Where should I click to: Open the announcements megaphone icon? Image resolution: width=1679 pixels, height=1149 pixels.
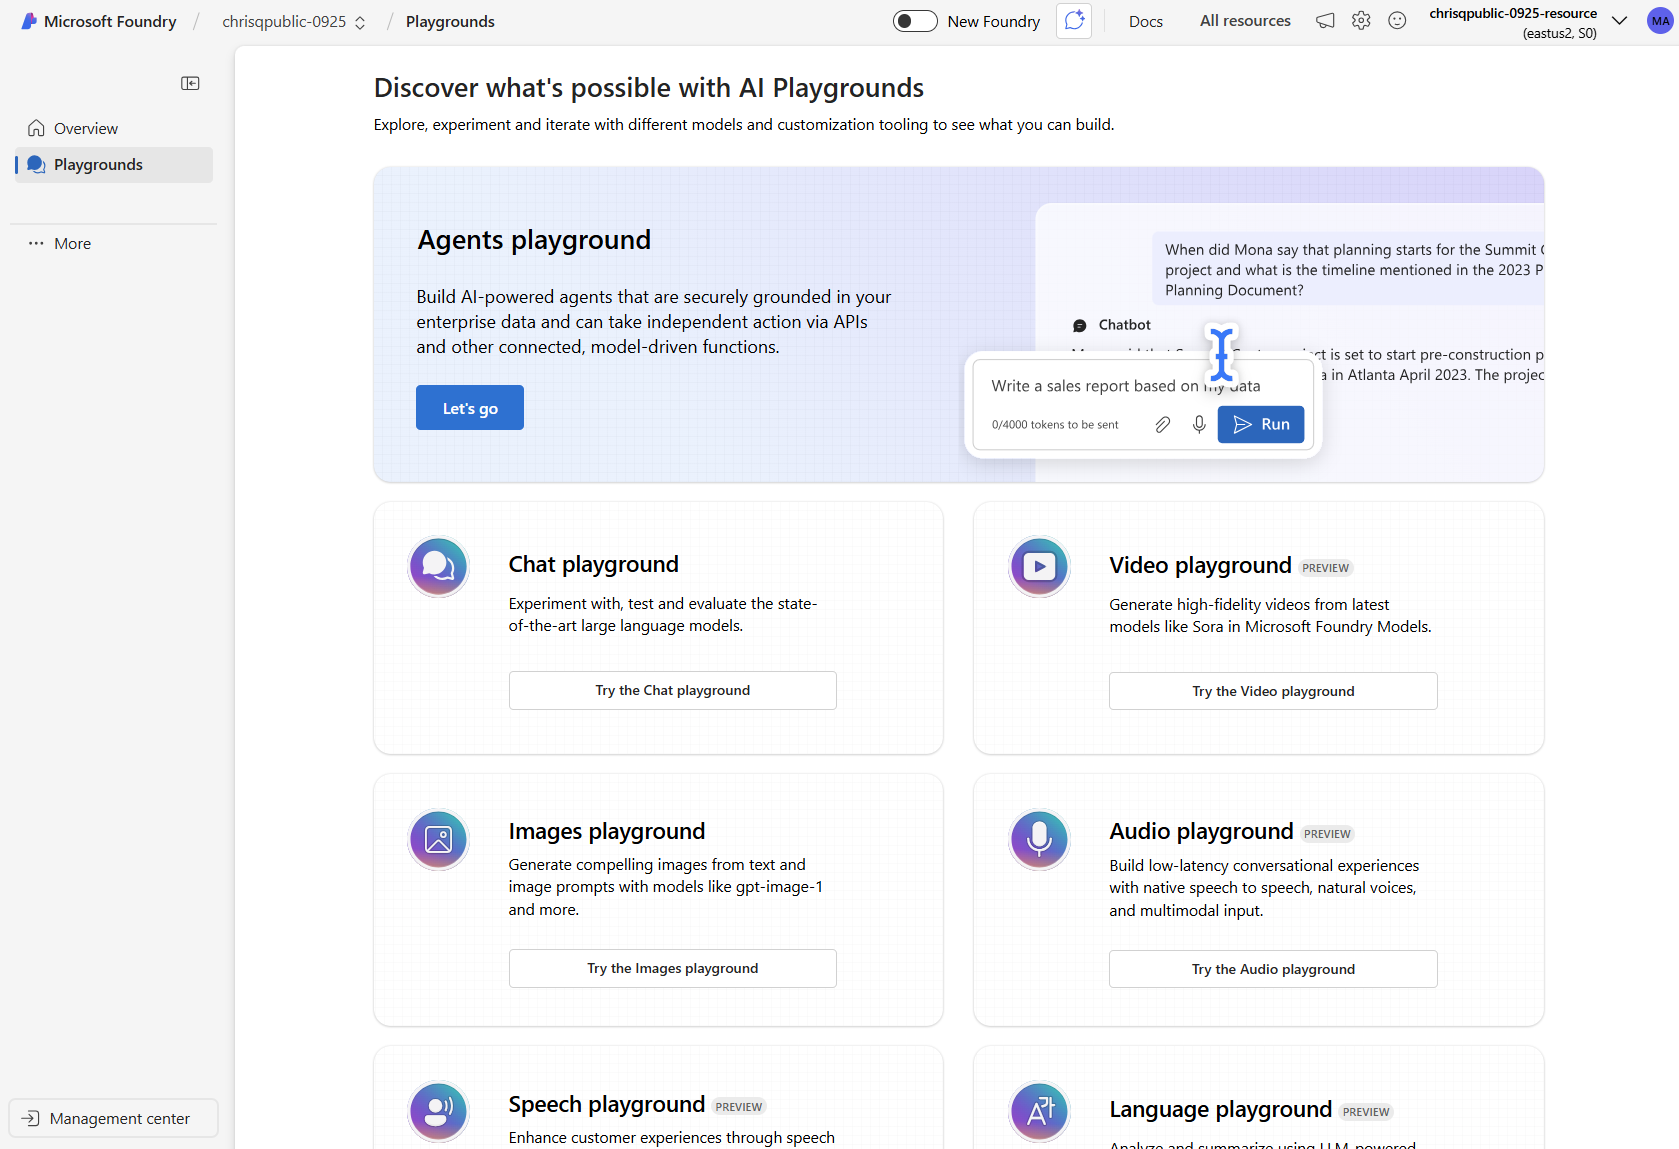1325,21
